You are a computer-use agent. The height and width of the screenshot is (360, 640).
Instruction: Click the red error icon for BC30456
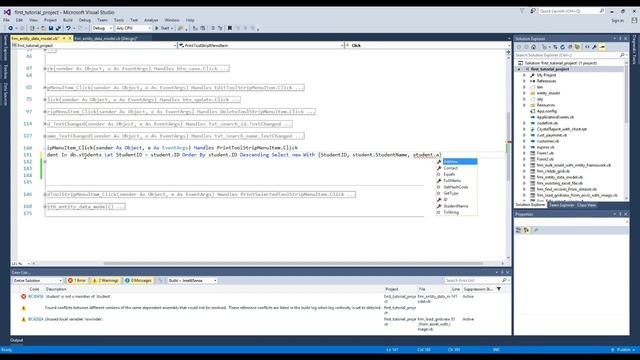point(24,297)
